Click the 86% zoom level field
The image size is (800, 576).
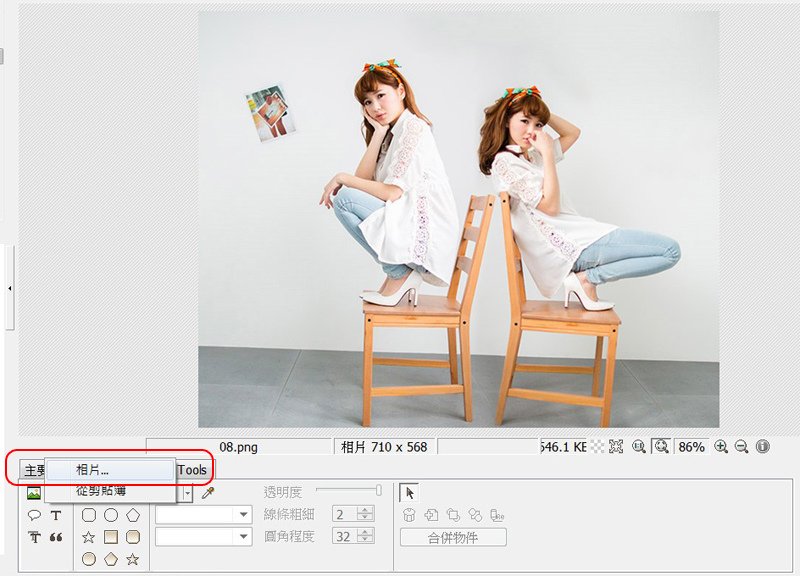point(692,447)
